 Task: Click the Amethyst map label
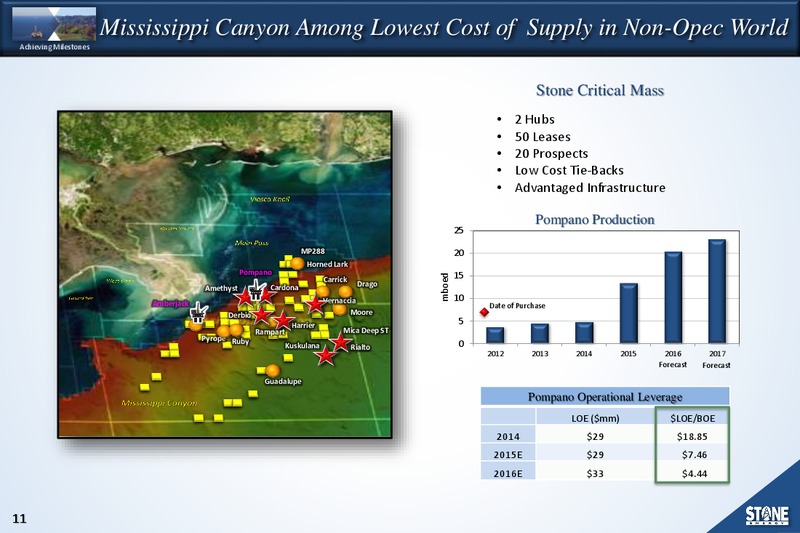pos(221,289)
